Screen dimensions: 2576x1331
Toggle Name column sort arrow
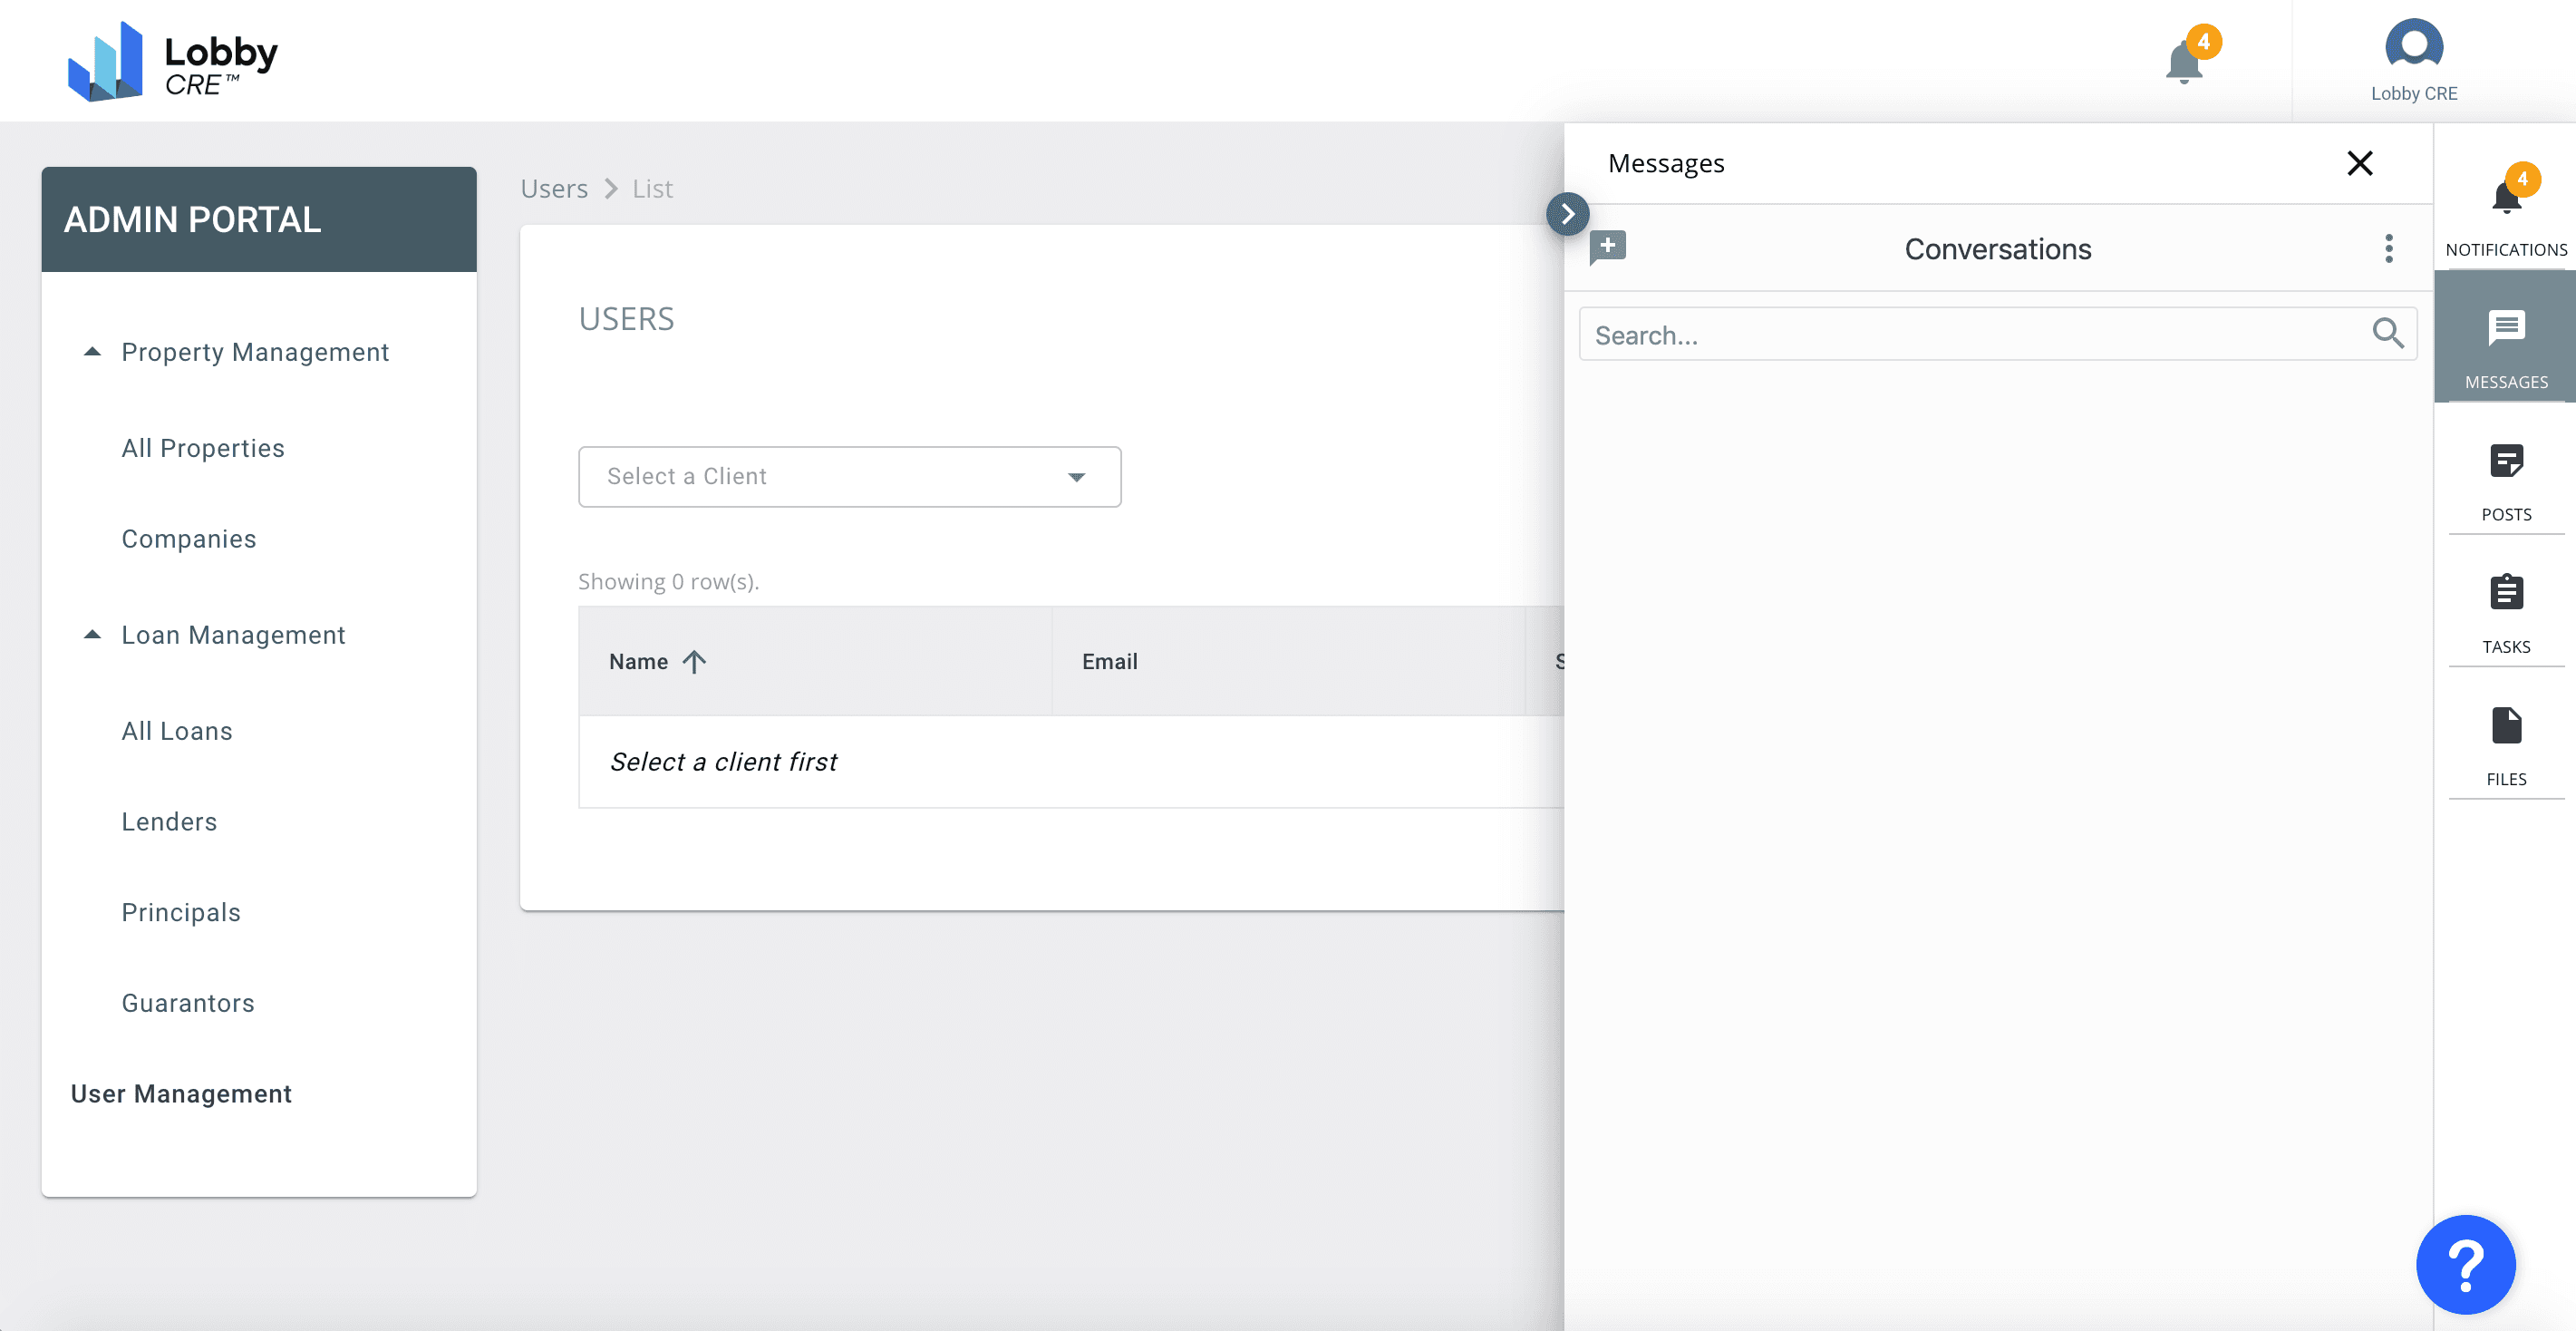(694, 661)
